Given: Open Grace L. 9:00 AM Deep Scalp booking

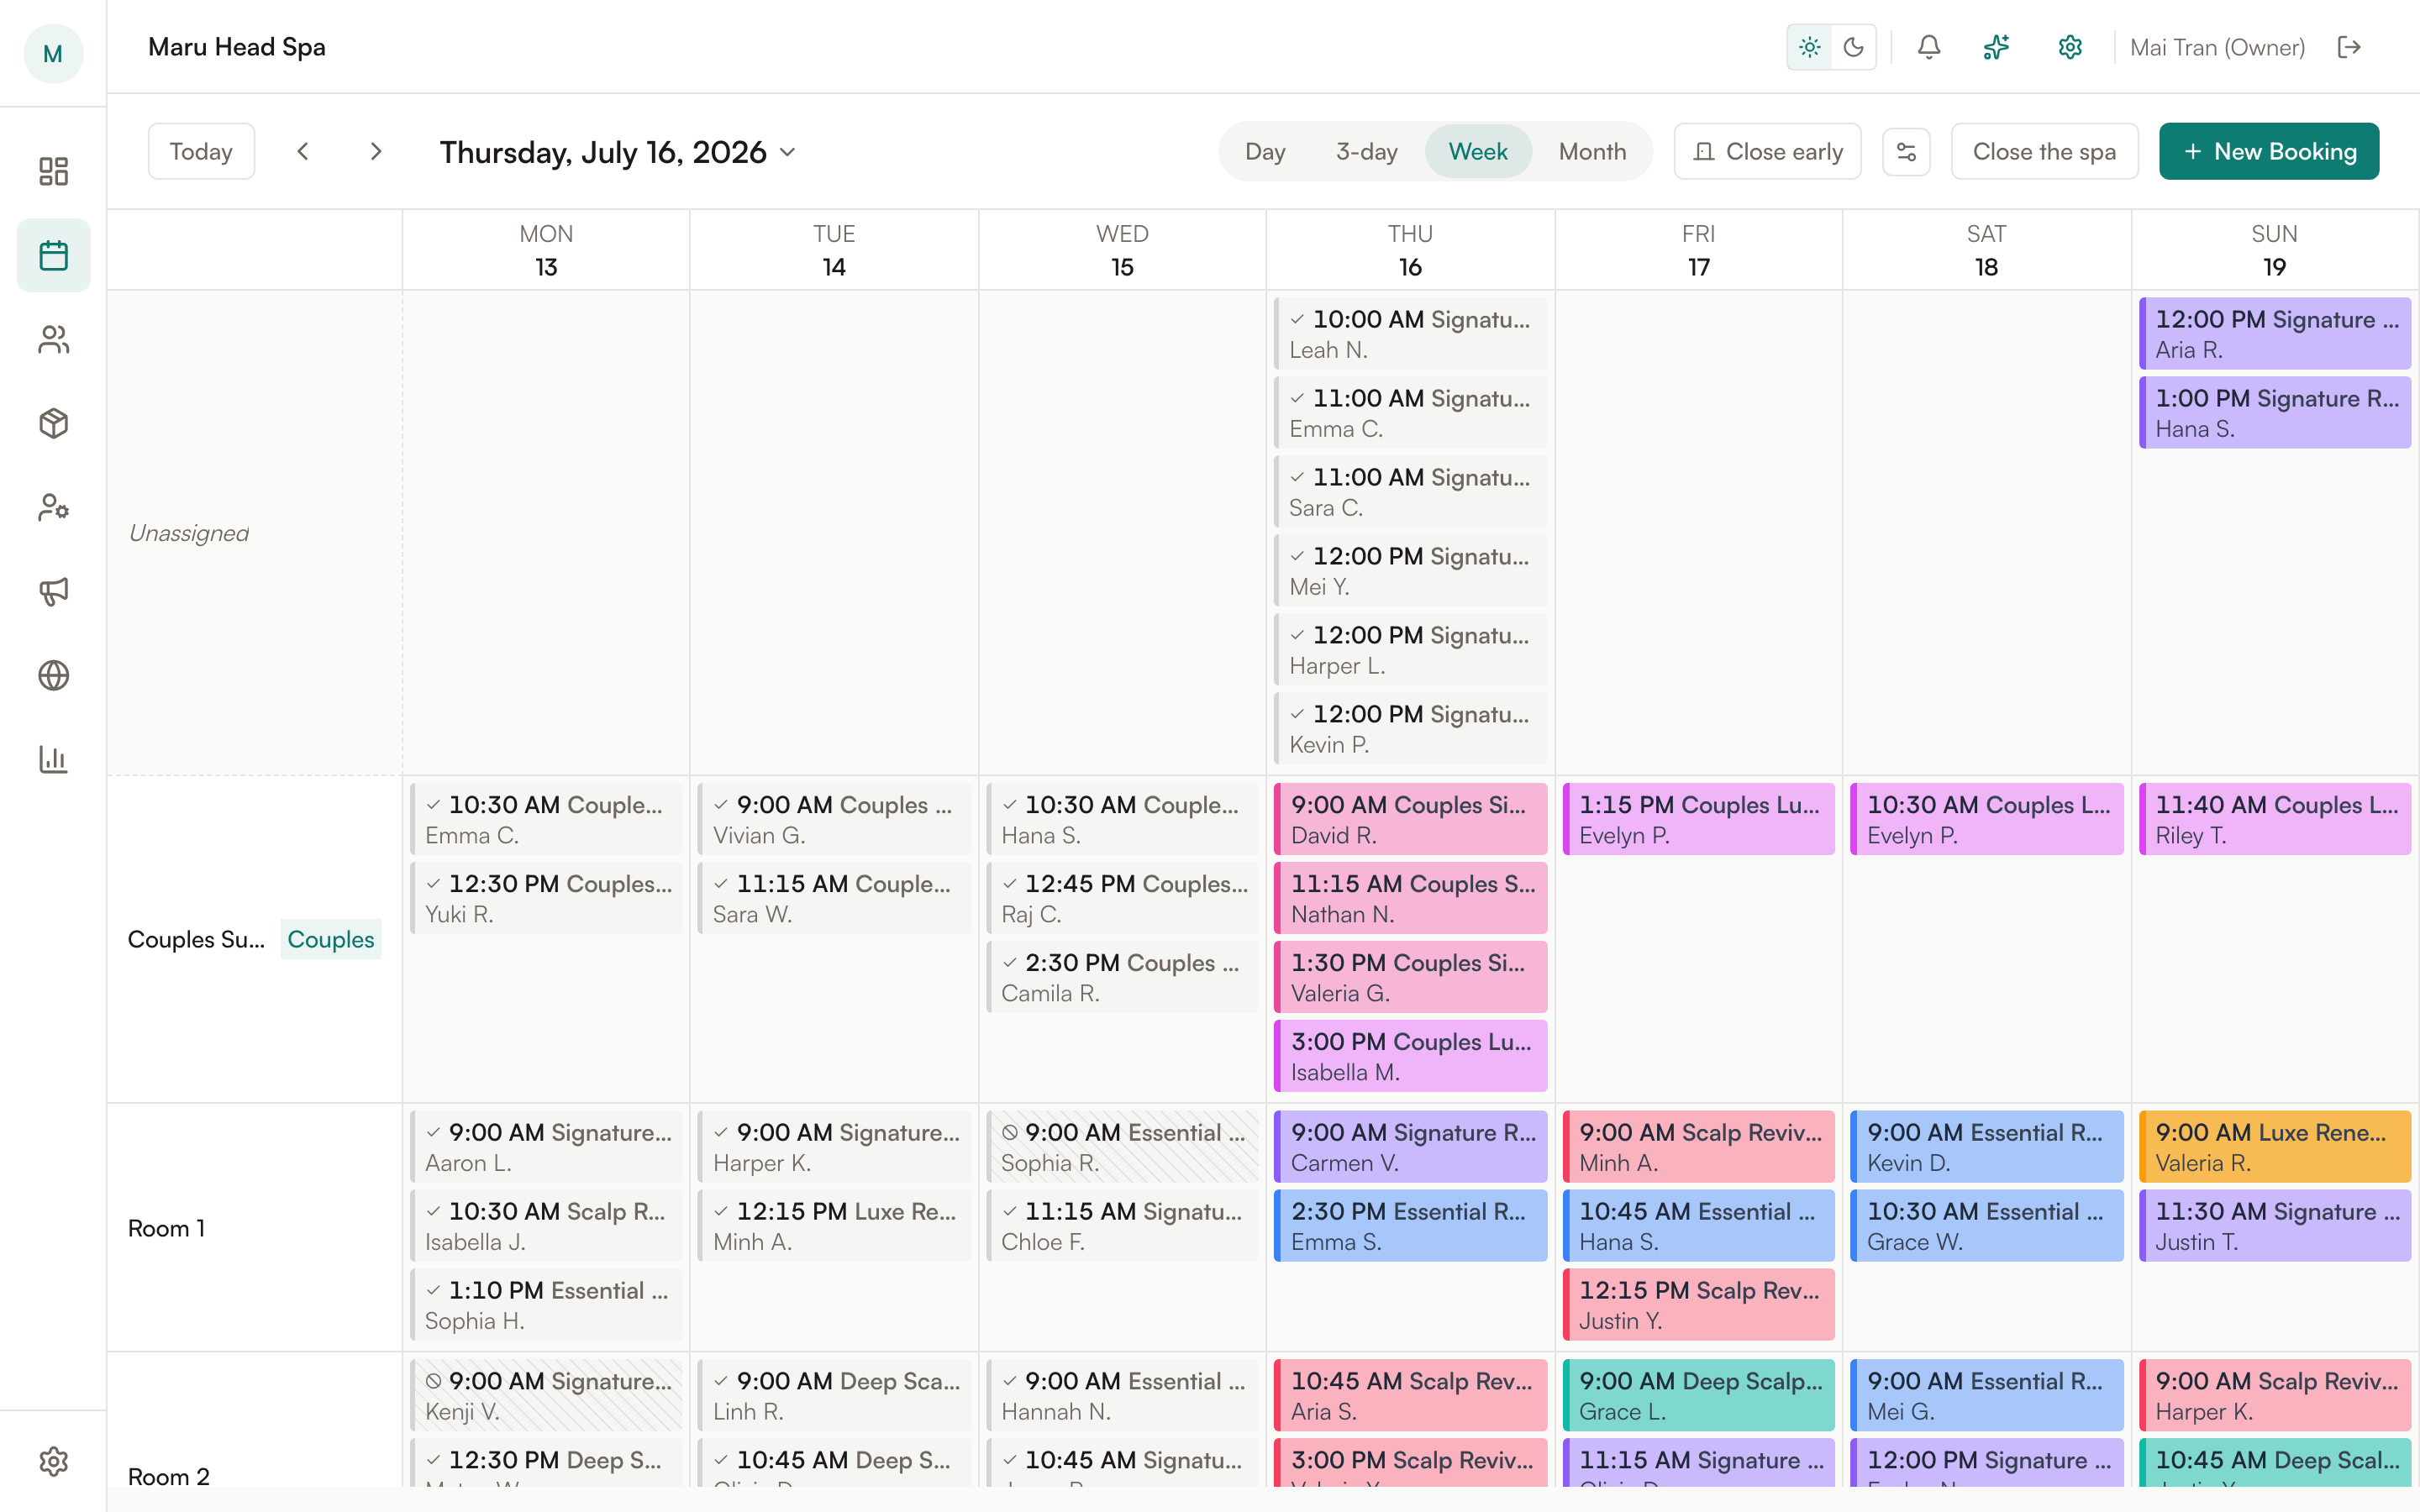Looking at the screenshot, I should [x=1698, y=1395].
